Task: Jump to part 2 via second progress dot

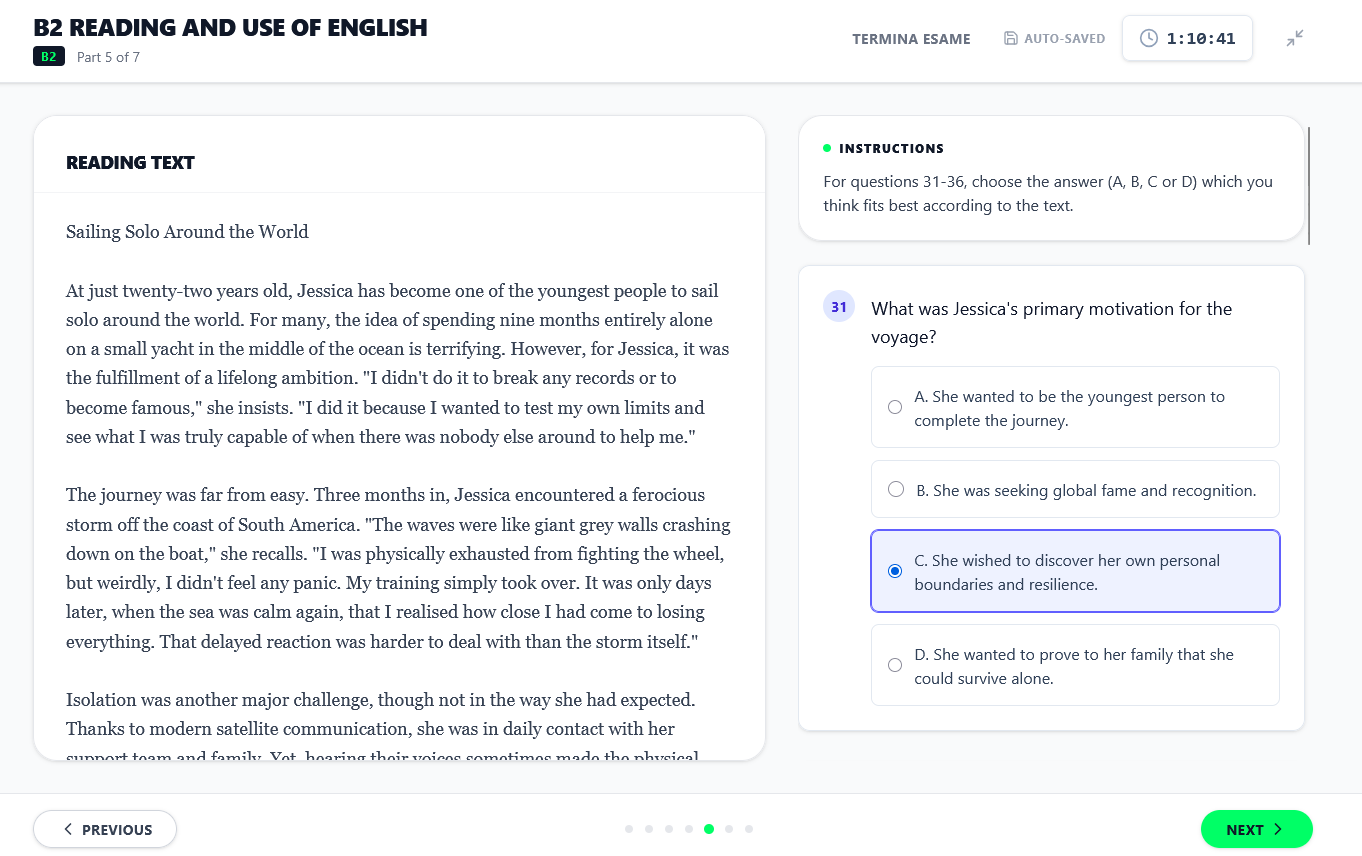Action: (649, 829)
